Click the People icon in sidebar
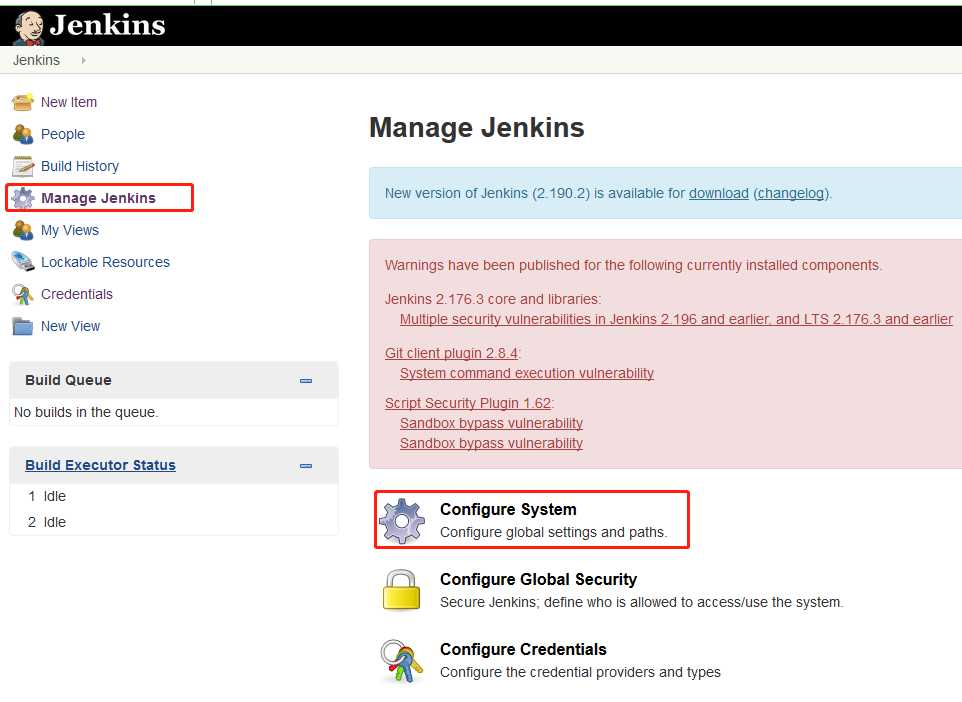 pos(23,134)
